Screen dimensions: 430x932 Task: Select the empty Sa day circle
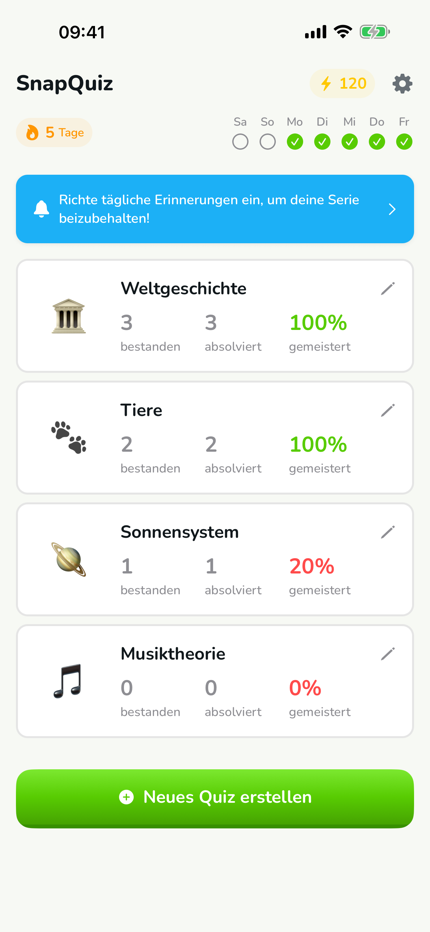point(240,142)
